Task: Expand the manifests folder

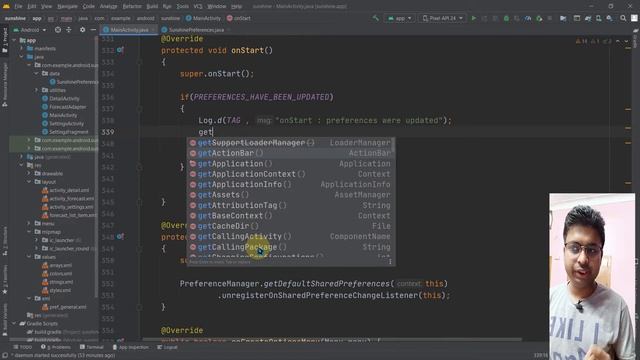Action: (22, 49)
